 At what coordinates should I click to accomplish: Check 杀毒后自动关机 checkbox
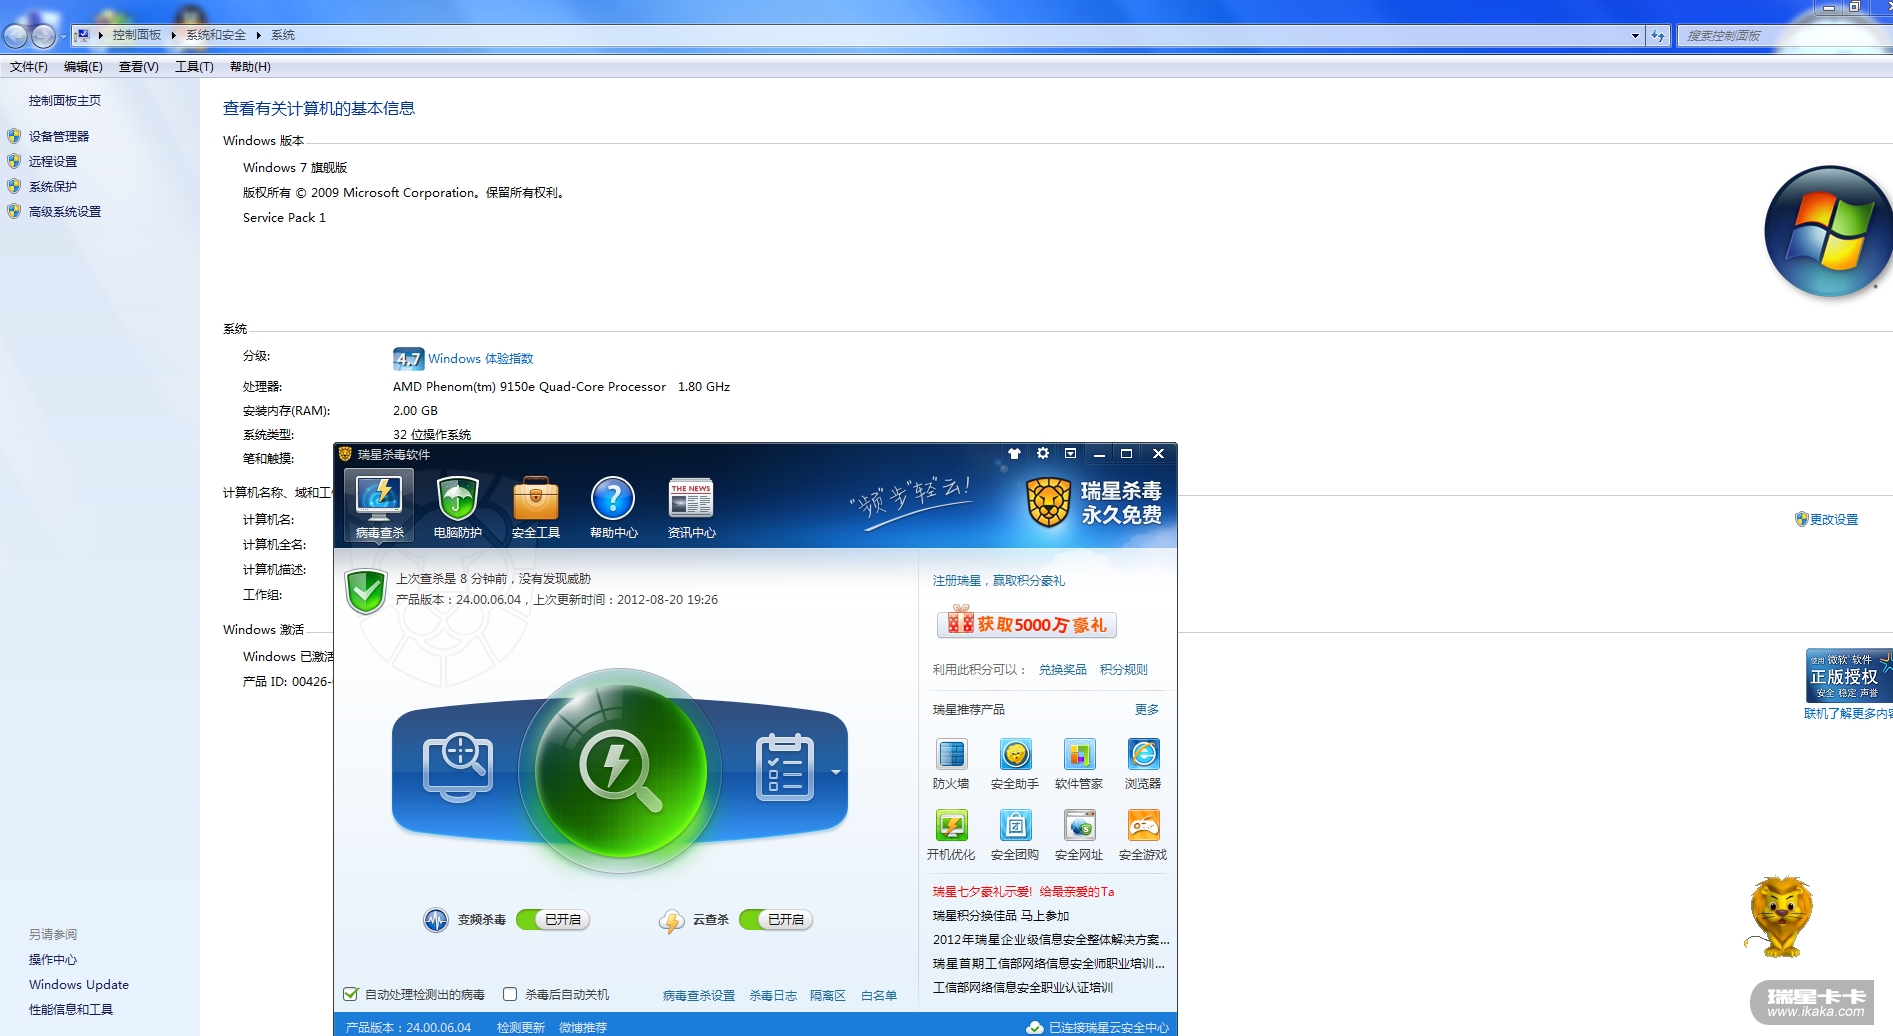tap(510, 994)
